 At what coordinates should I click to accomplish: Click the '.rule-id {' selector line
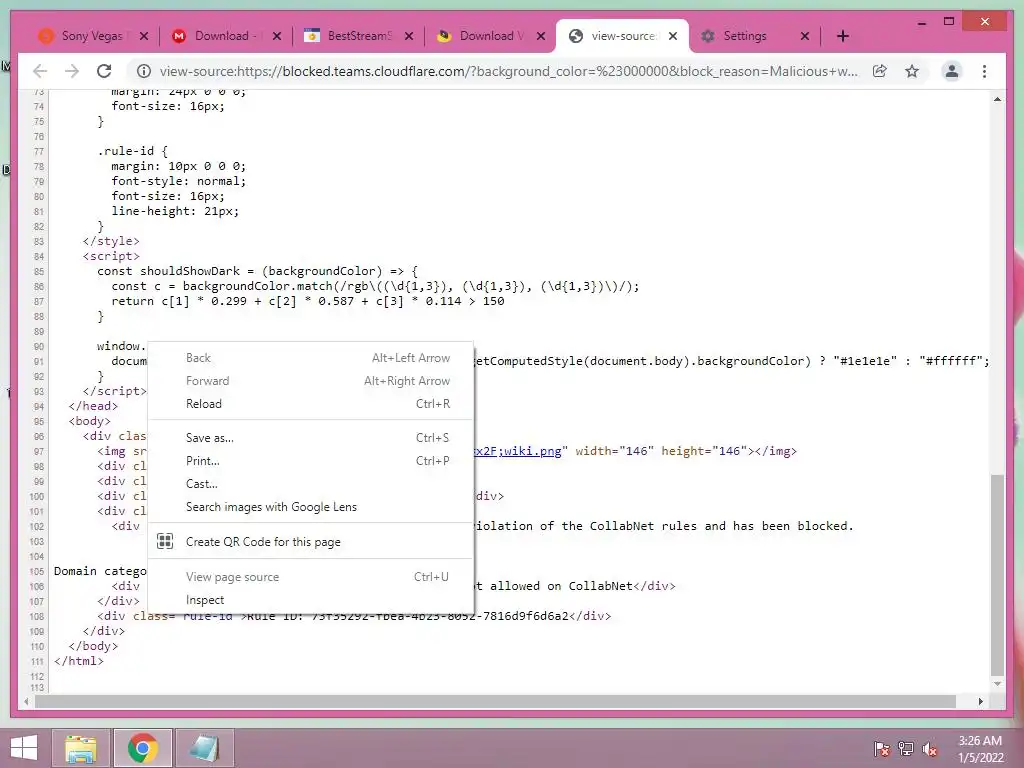[x=133, y=151]
